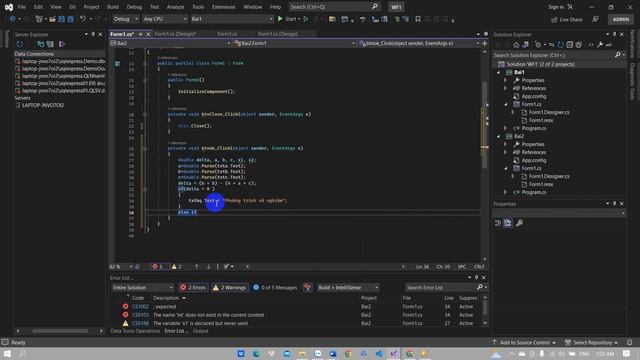Image resolution: width=640 pixels, height=360 pixels.
Task: Expand References under the Bai1 project
Action: [506, 88]
